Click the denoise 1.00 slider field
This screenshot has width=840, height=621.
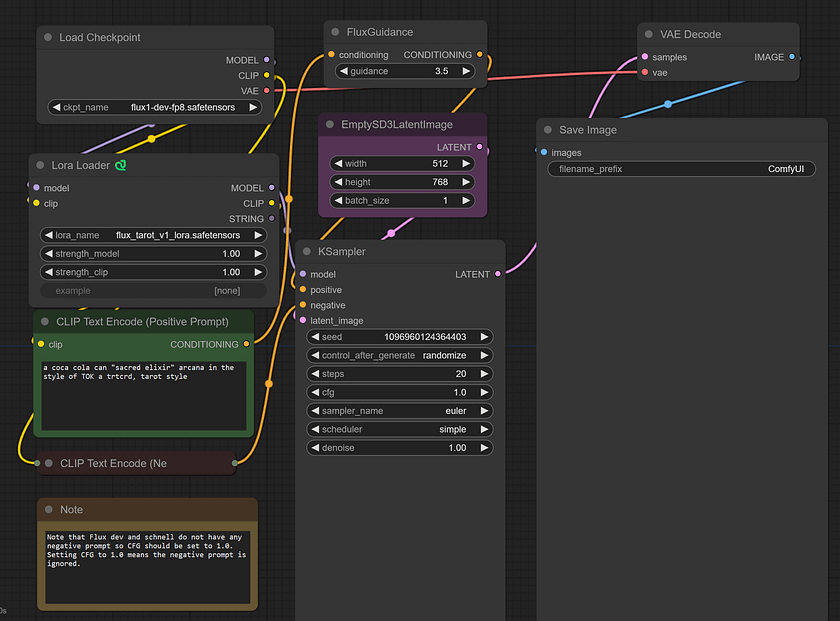pyautogui.click(x=400, y=447)
